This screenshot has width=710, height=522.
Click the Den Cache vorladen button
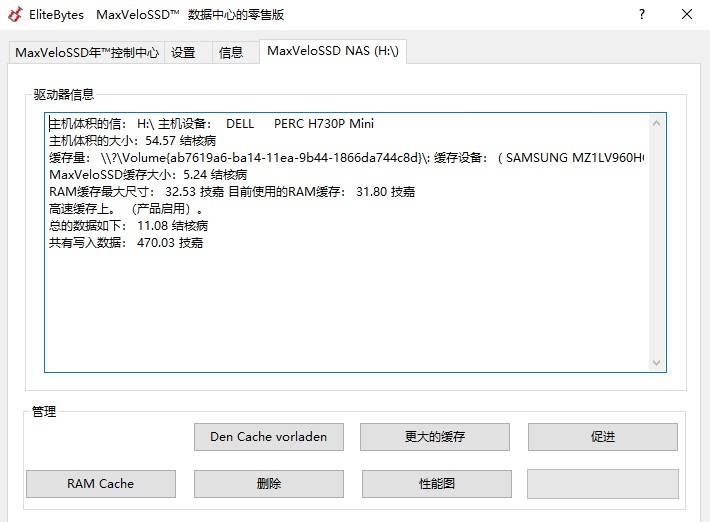[x=269, y=437]
